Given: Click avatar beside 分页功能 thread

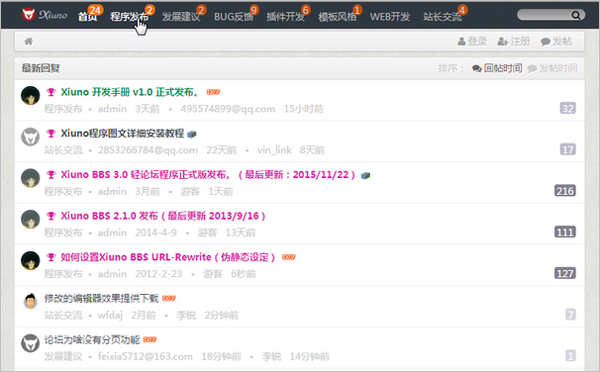Looking at the screenshot, I should click(x=30, y=343).
